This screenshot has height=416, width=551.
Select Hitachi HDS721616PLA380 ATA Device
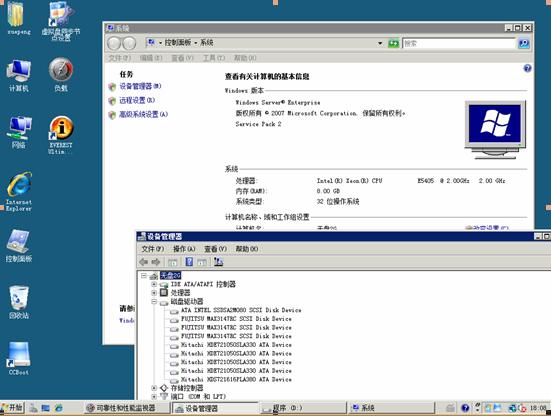pos(236,379)
